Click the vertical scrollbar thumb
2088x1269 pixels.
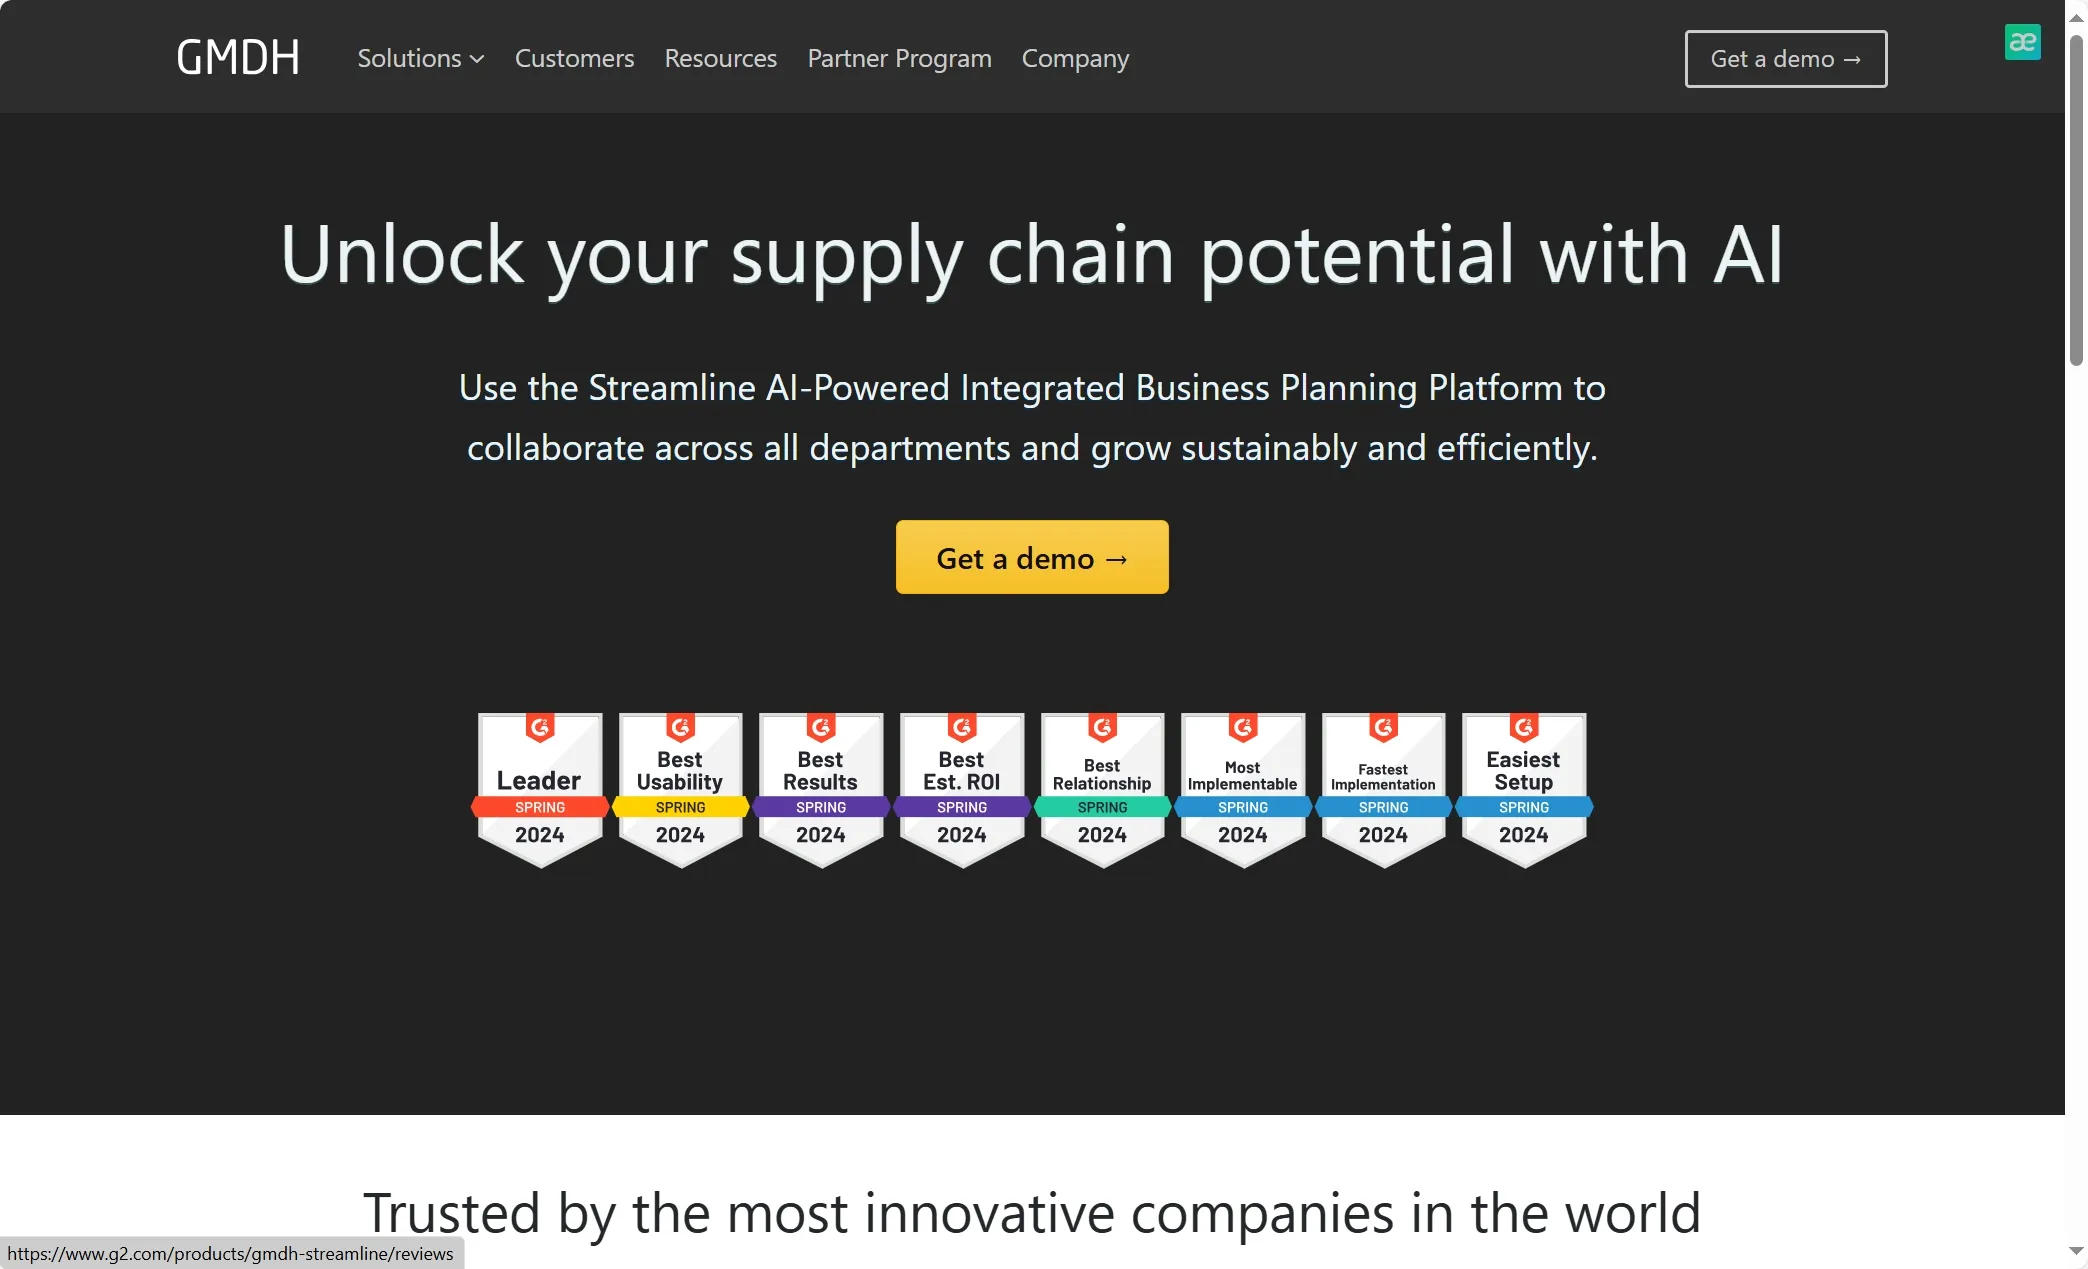(x=2076, y=200)
